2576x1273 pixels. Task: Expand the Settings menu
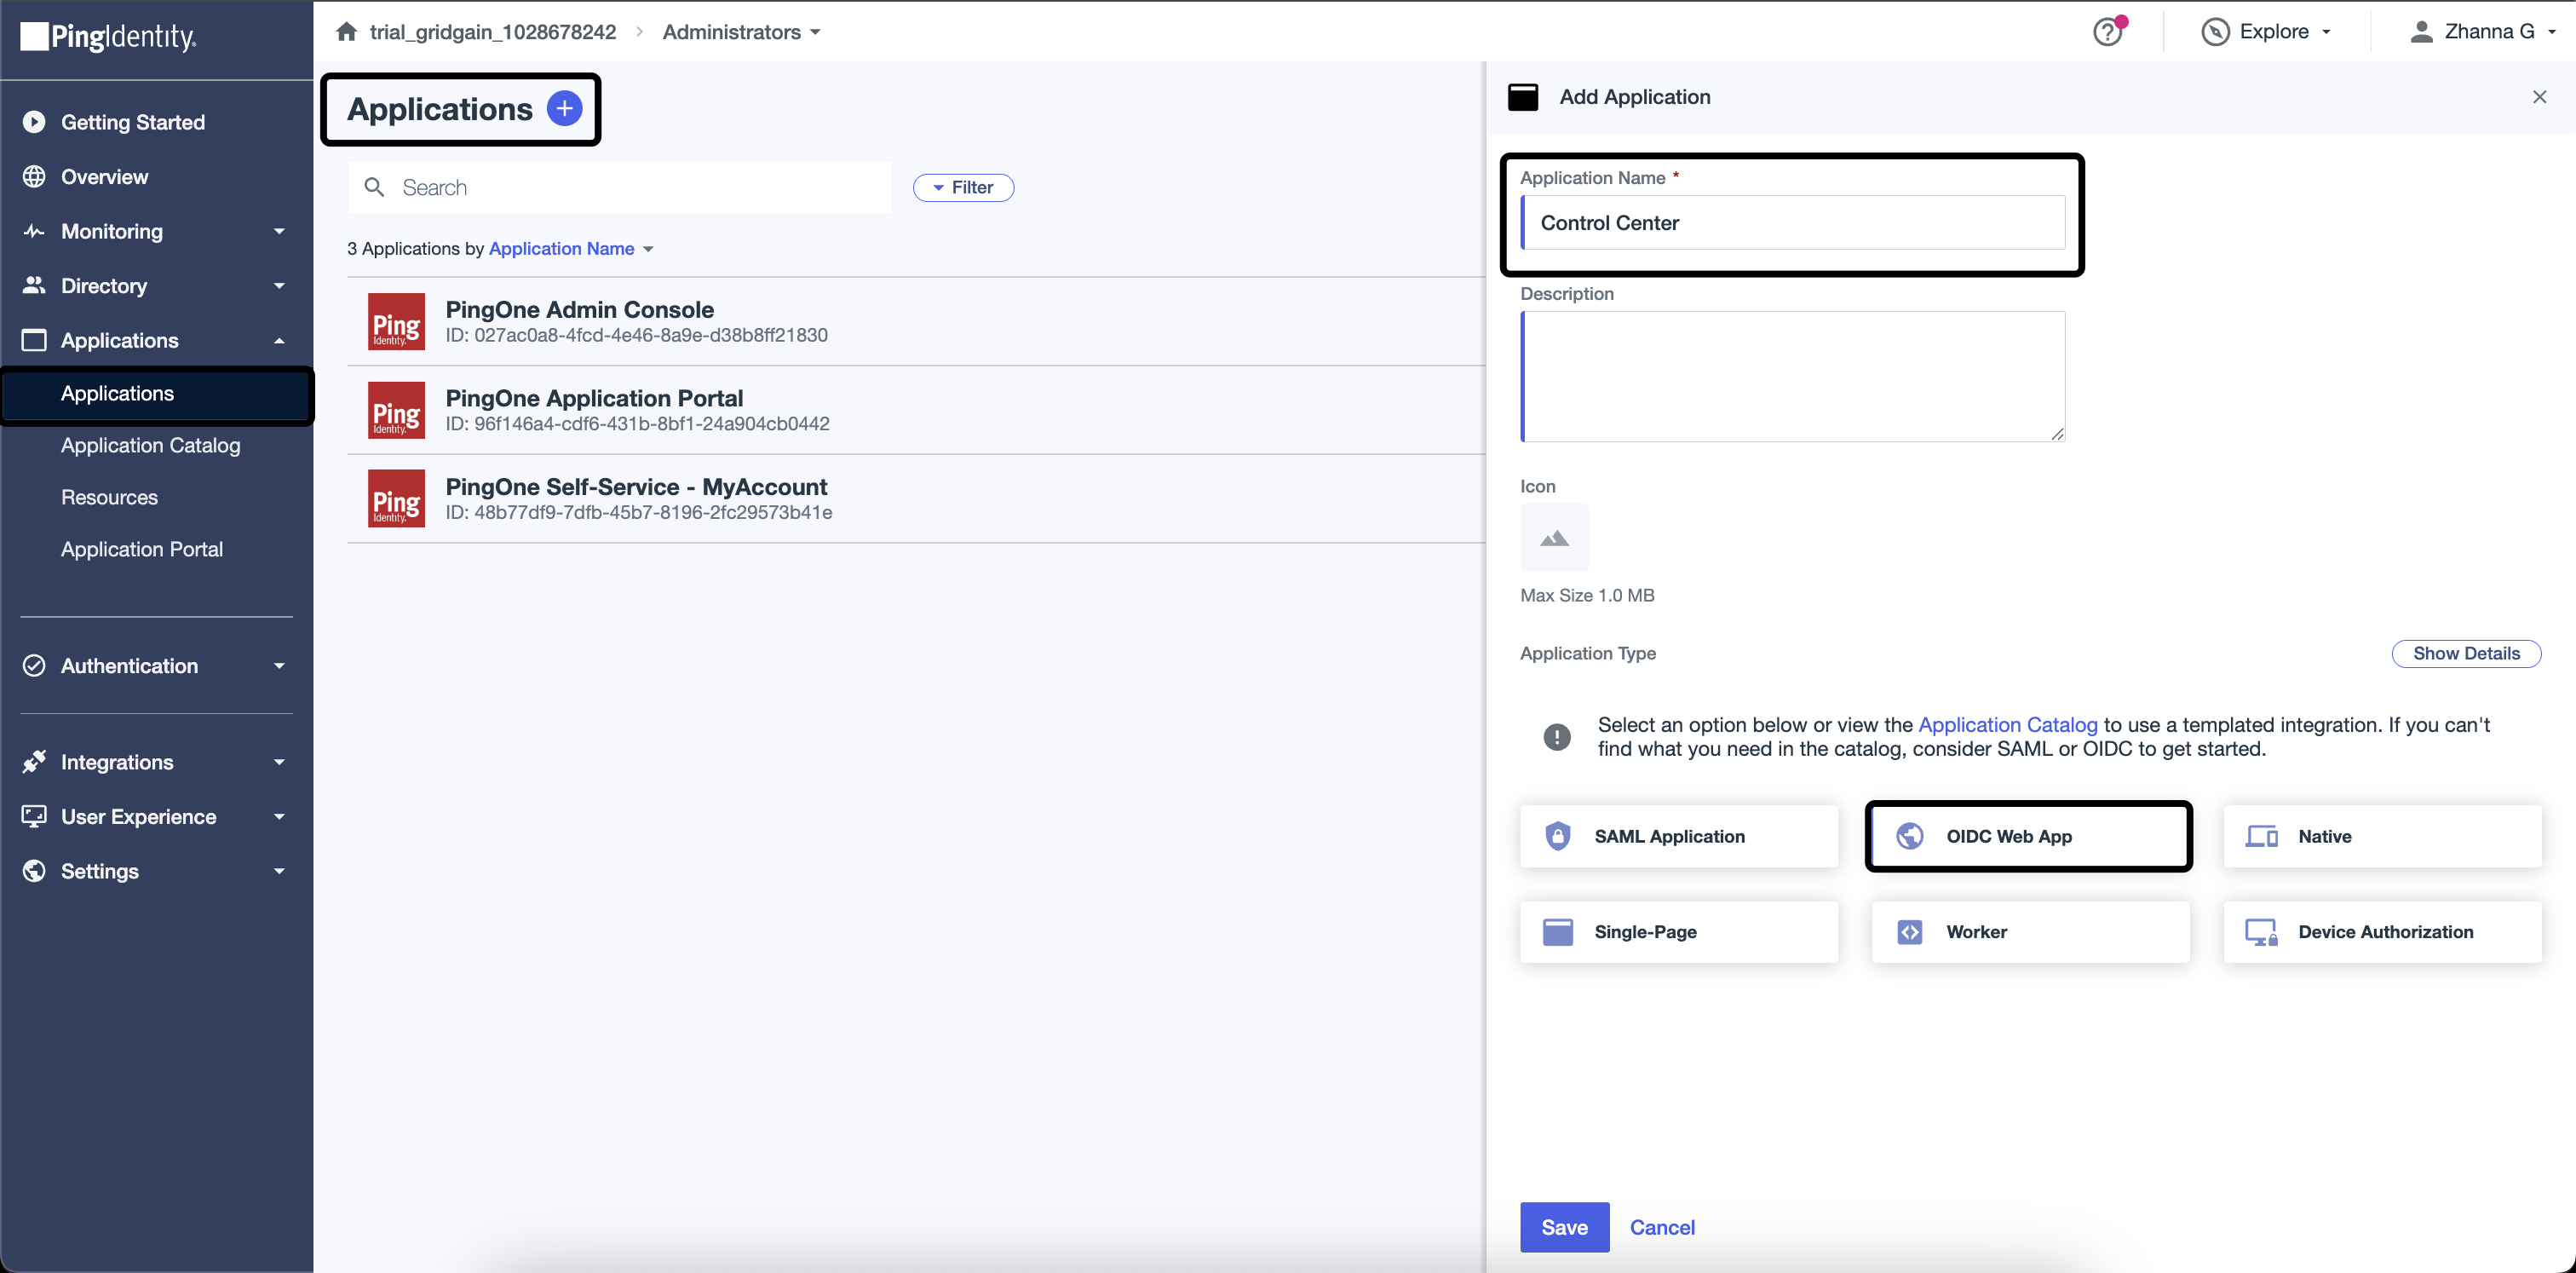click(x=279, y=872)
